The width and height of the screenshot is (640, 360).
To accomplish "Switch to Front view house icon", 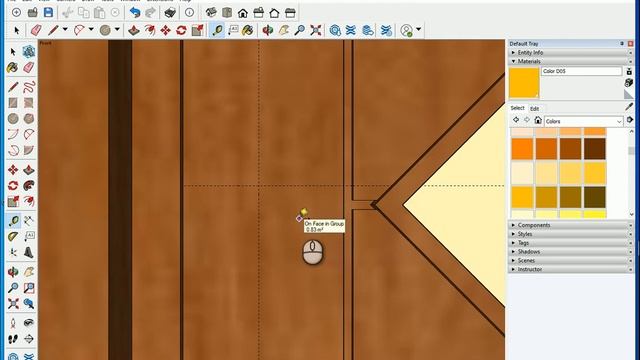I will 243,13.
